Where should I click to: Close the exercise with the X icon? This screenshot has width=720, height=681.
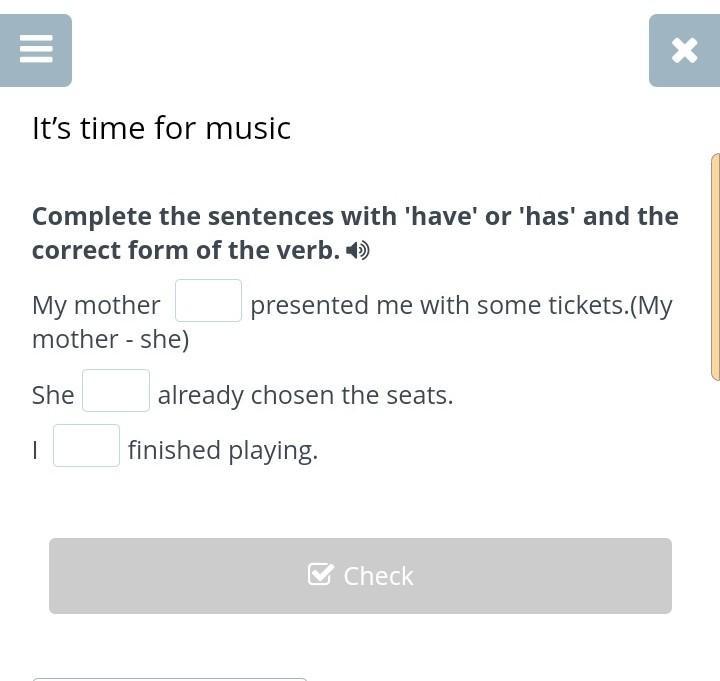click(684, 50)
